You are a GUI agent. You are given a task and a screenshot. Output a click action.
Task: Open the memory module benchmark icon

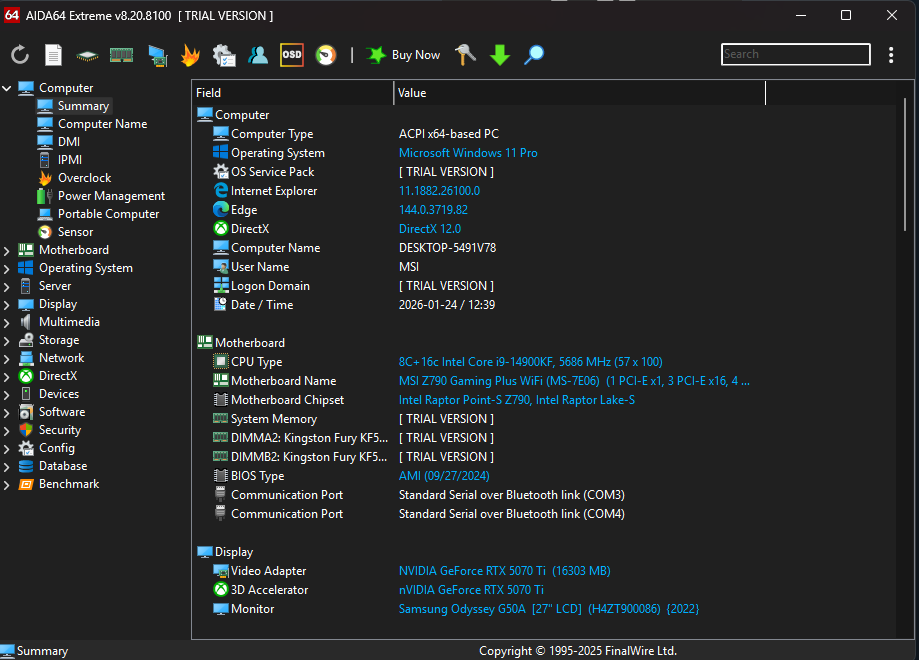click(121, 55)
